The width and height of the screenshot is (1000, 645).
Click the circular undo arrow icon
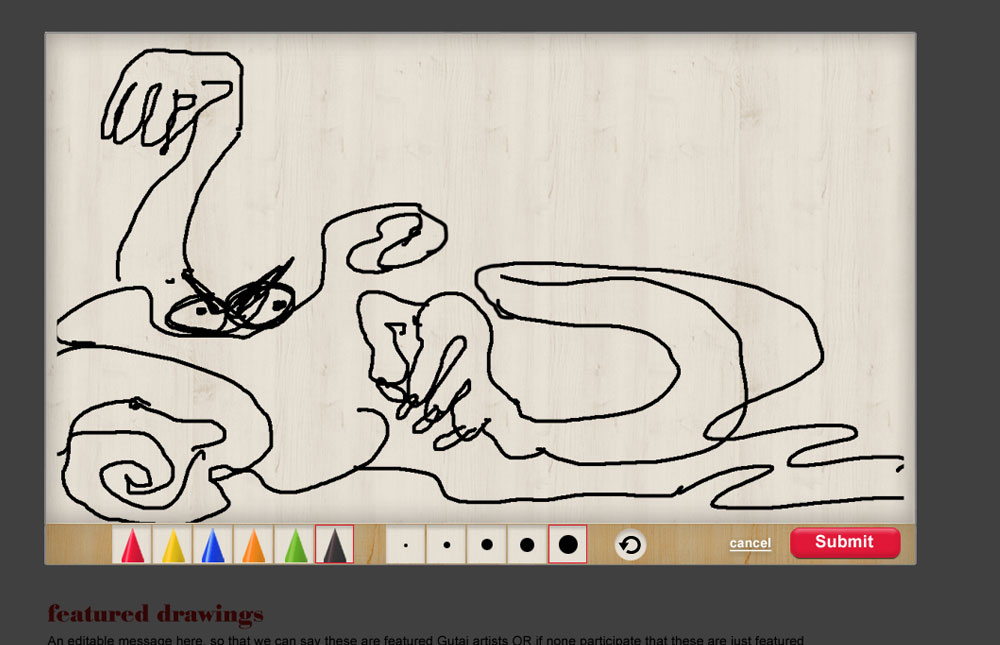pyautogui.click(x=630, y=545)
